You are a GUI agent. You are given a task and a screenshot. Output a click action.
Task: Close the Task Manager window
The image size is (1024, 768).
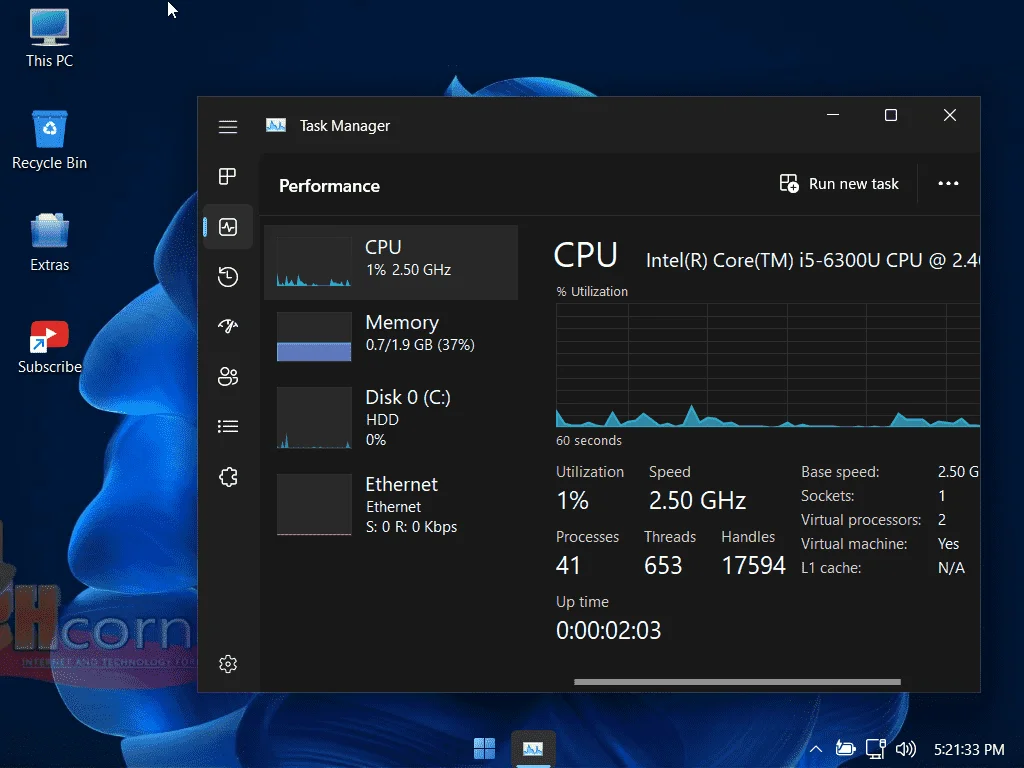click(x=950, y=116)
